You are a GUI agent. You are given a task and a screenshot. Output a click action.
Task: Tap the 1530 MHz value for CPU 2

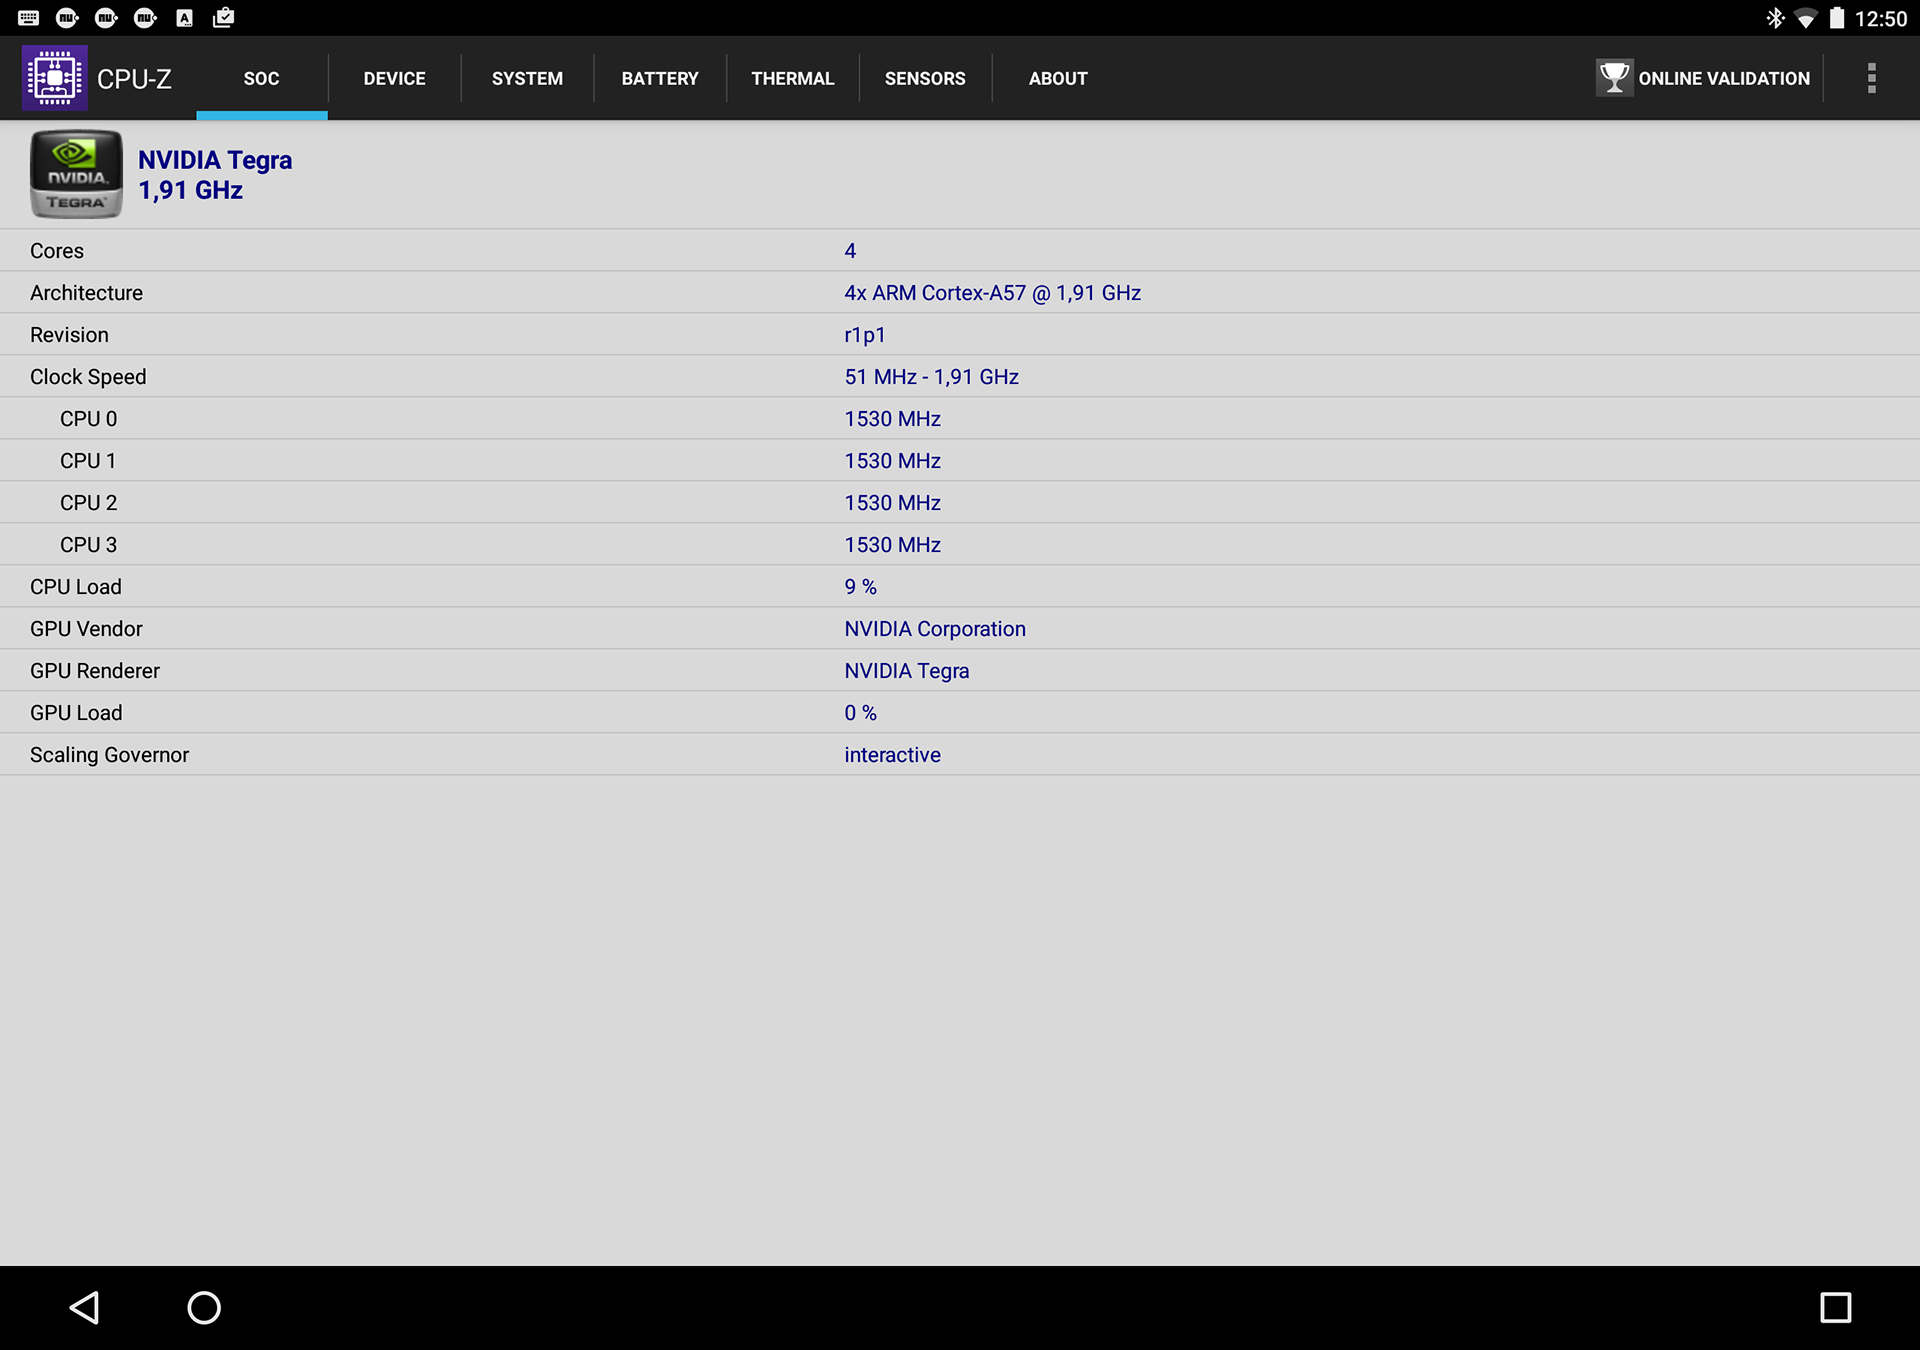pyautogui.click(x=892, y=503)
